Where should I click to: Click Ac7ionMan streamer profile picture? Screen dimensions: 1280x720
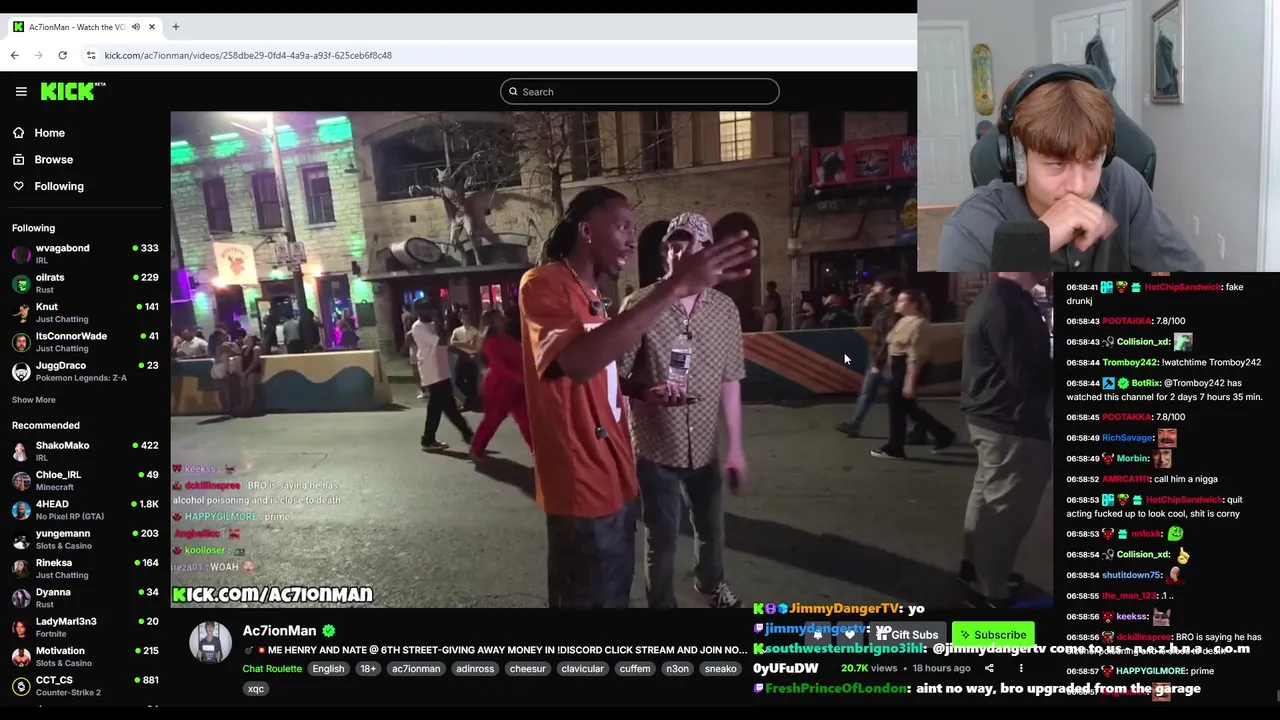click(210, 642)
